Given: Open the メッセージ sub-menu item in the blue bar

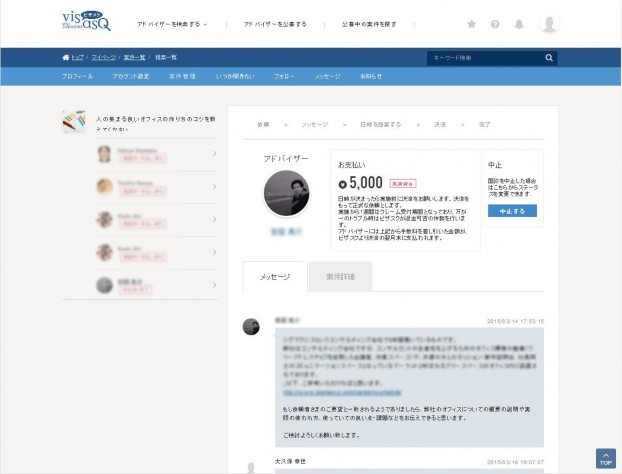Looking at the screenshot, I should click(x=327, y=76).
